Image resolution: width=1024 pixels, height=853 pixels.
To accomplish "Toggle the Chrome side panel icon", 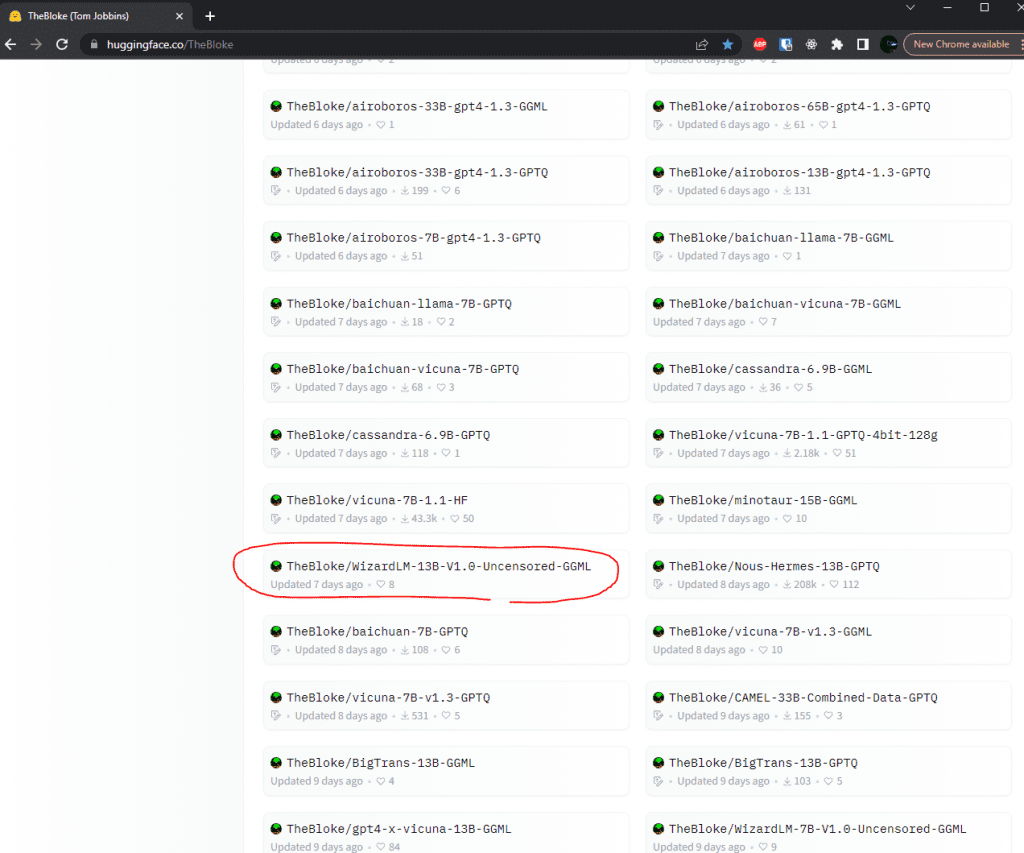I will pyautogui.click(x=863, y=44).
